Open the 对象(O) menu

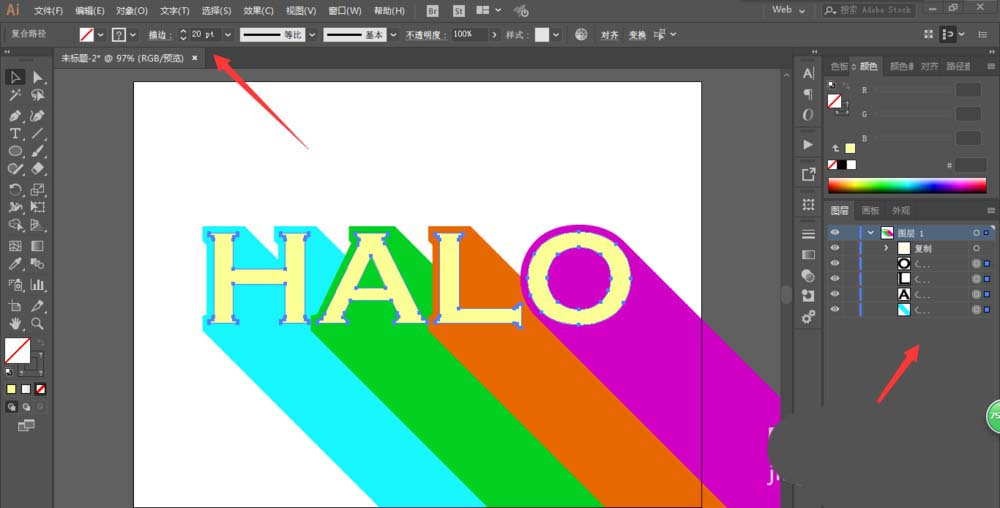(131, 11)
